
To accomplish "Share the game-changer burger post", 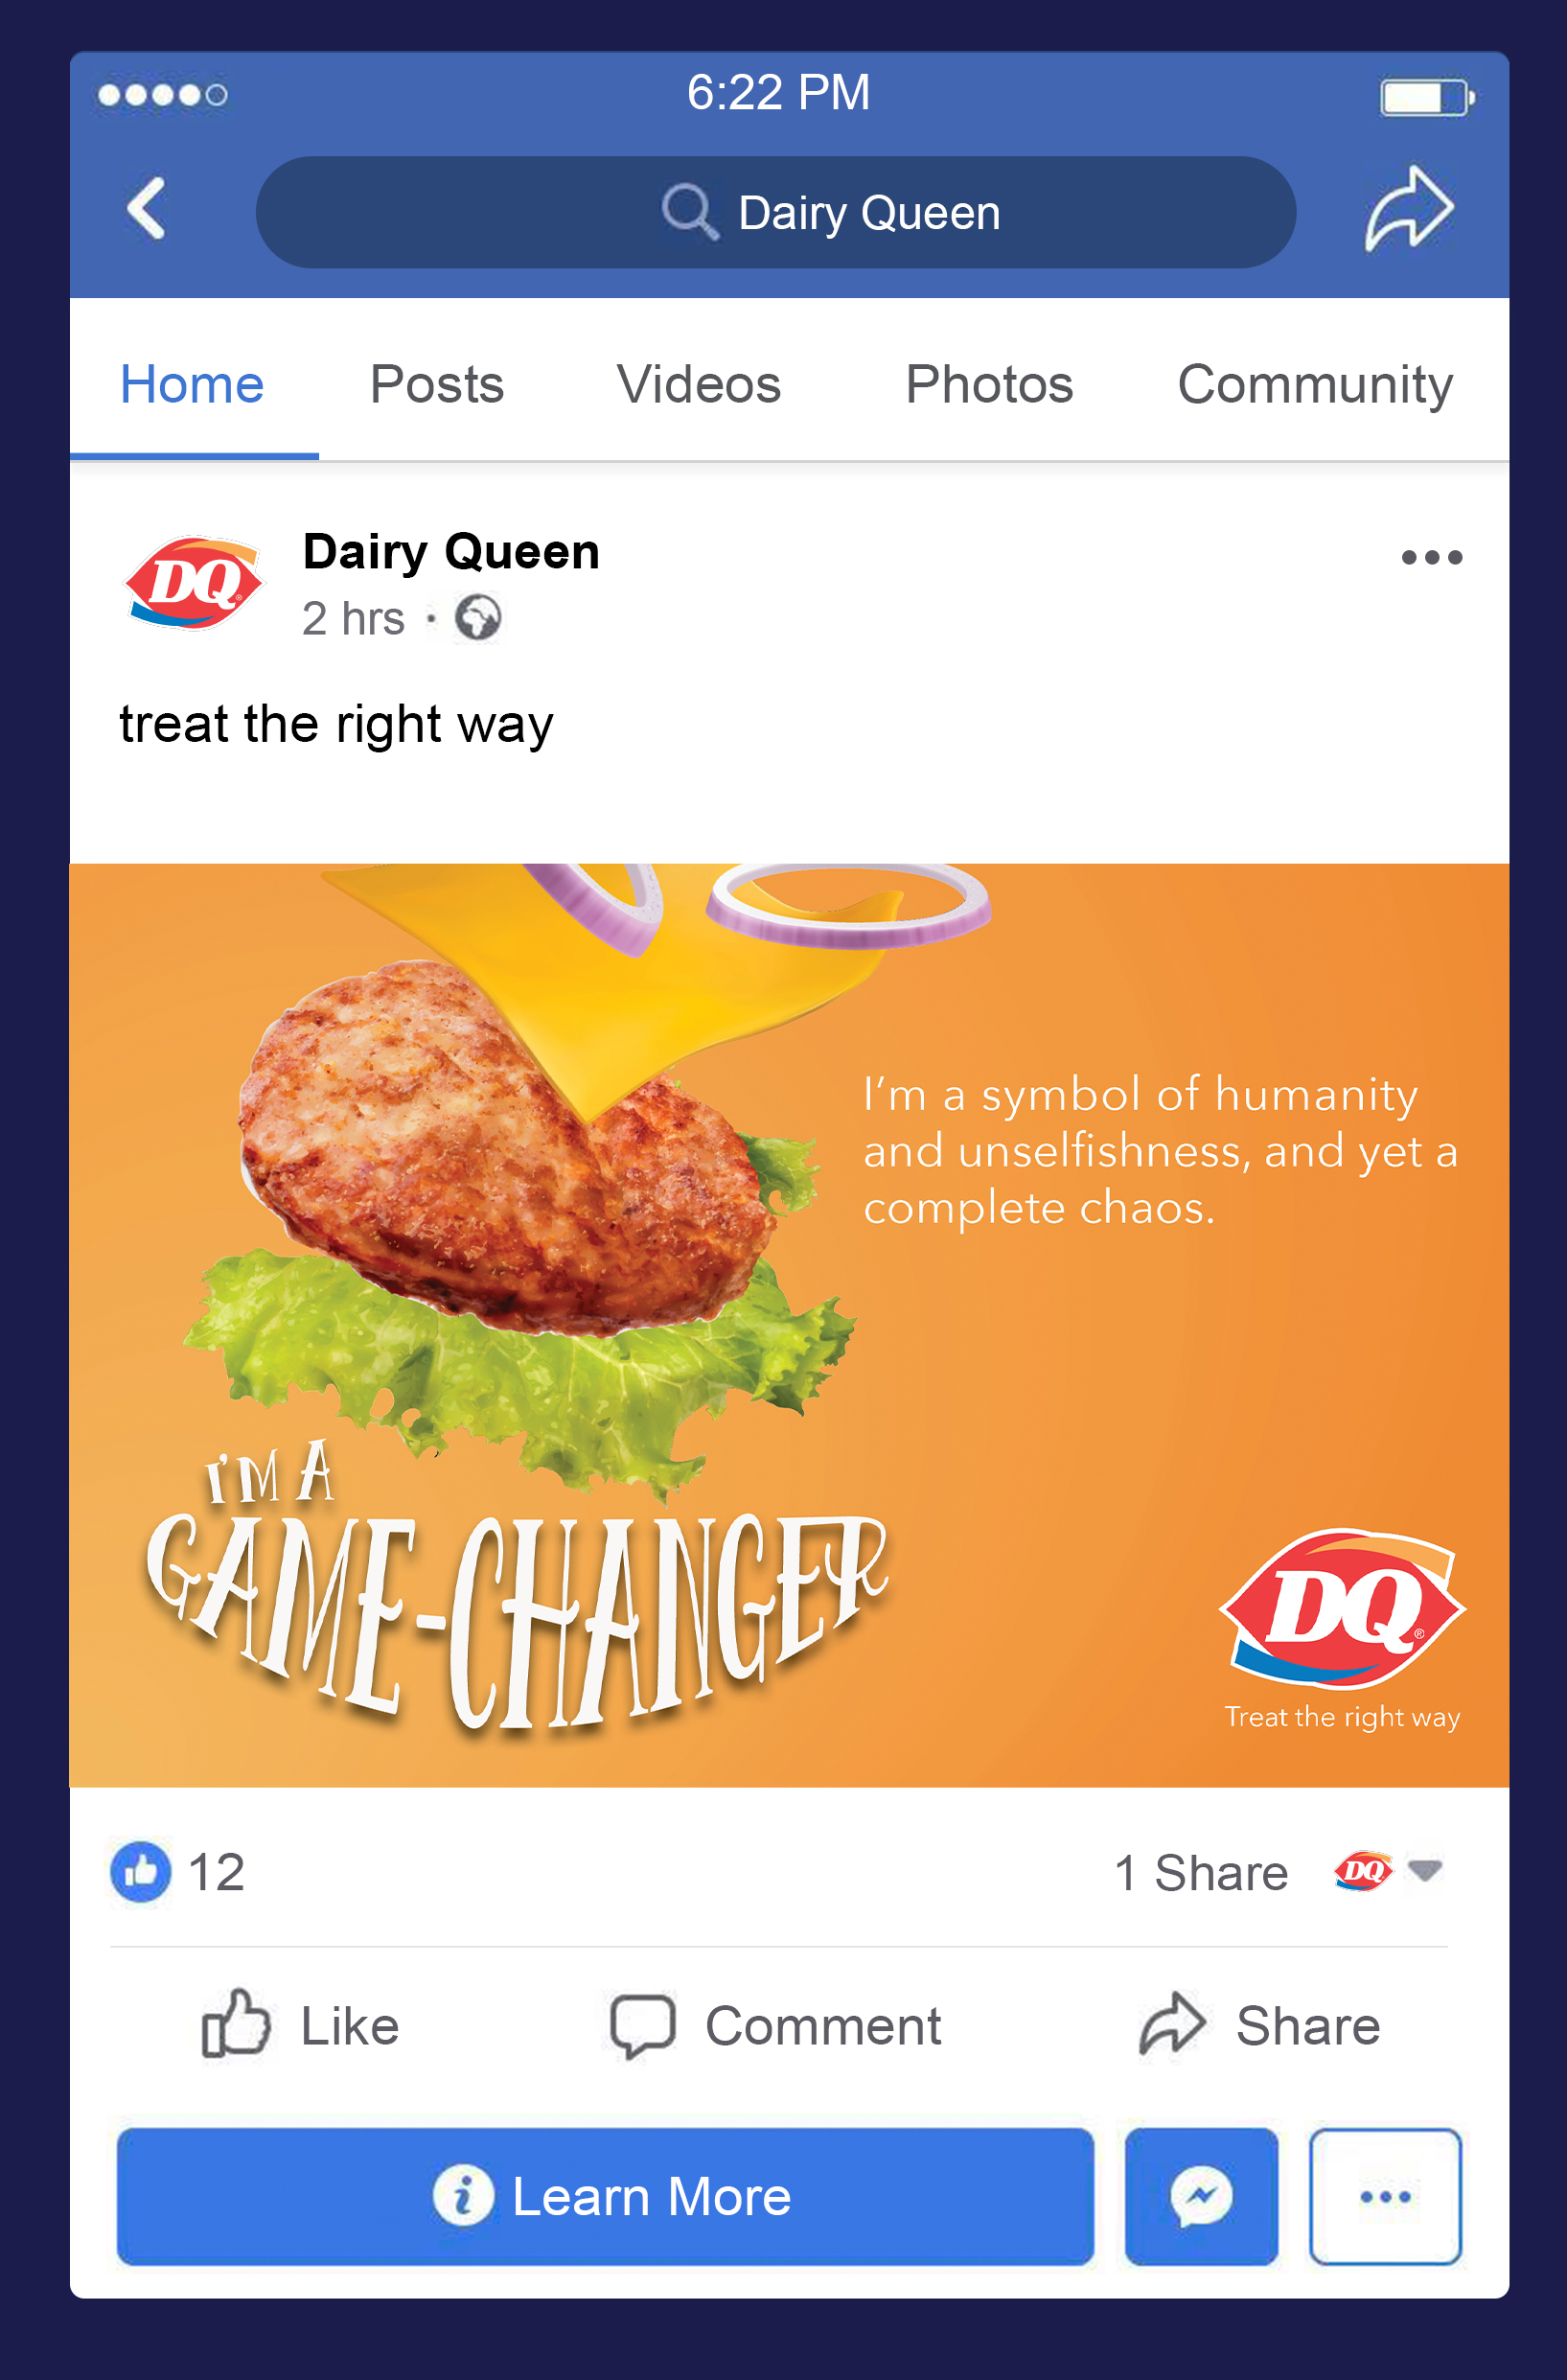I will coord(1259,2025).
